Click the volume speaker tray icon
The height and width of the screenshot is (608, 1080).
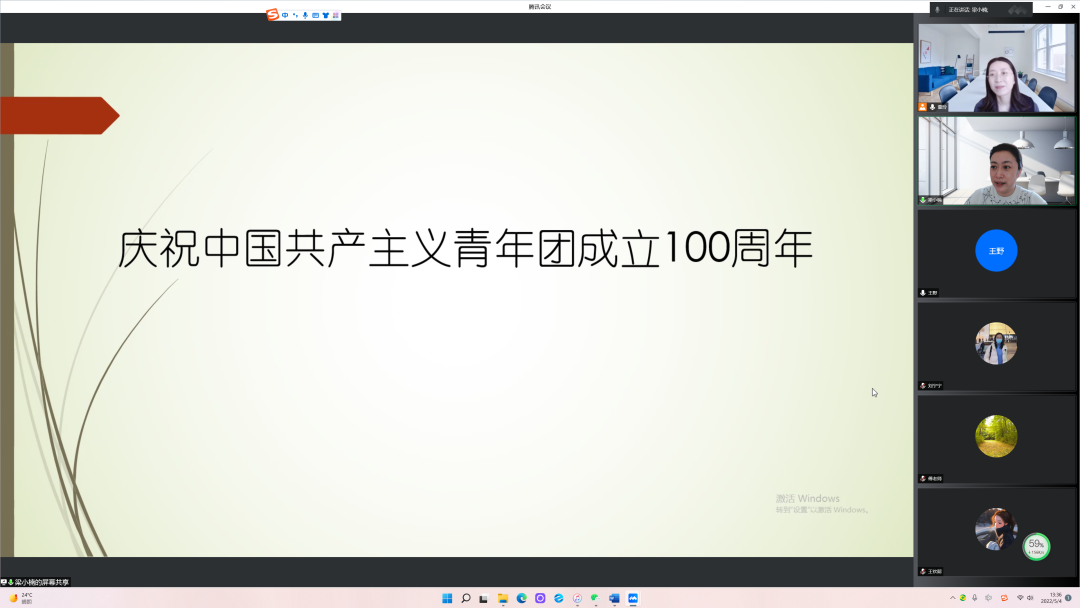(1031, 598)
